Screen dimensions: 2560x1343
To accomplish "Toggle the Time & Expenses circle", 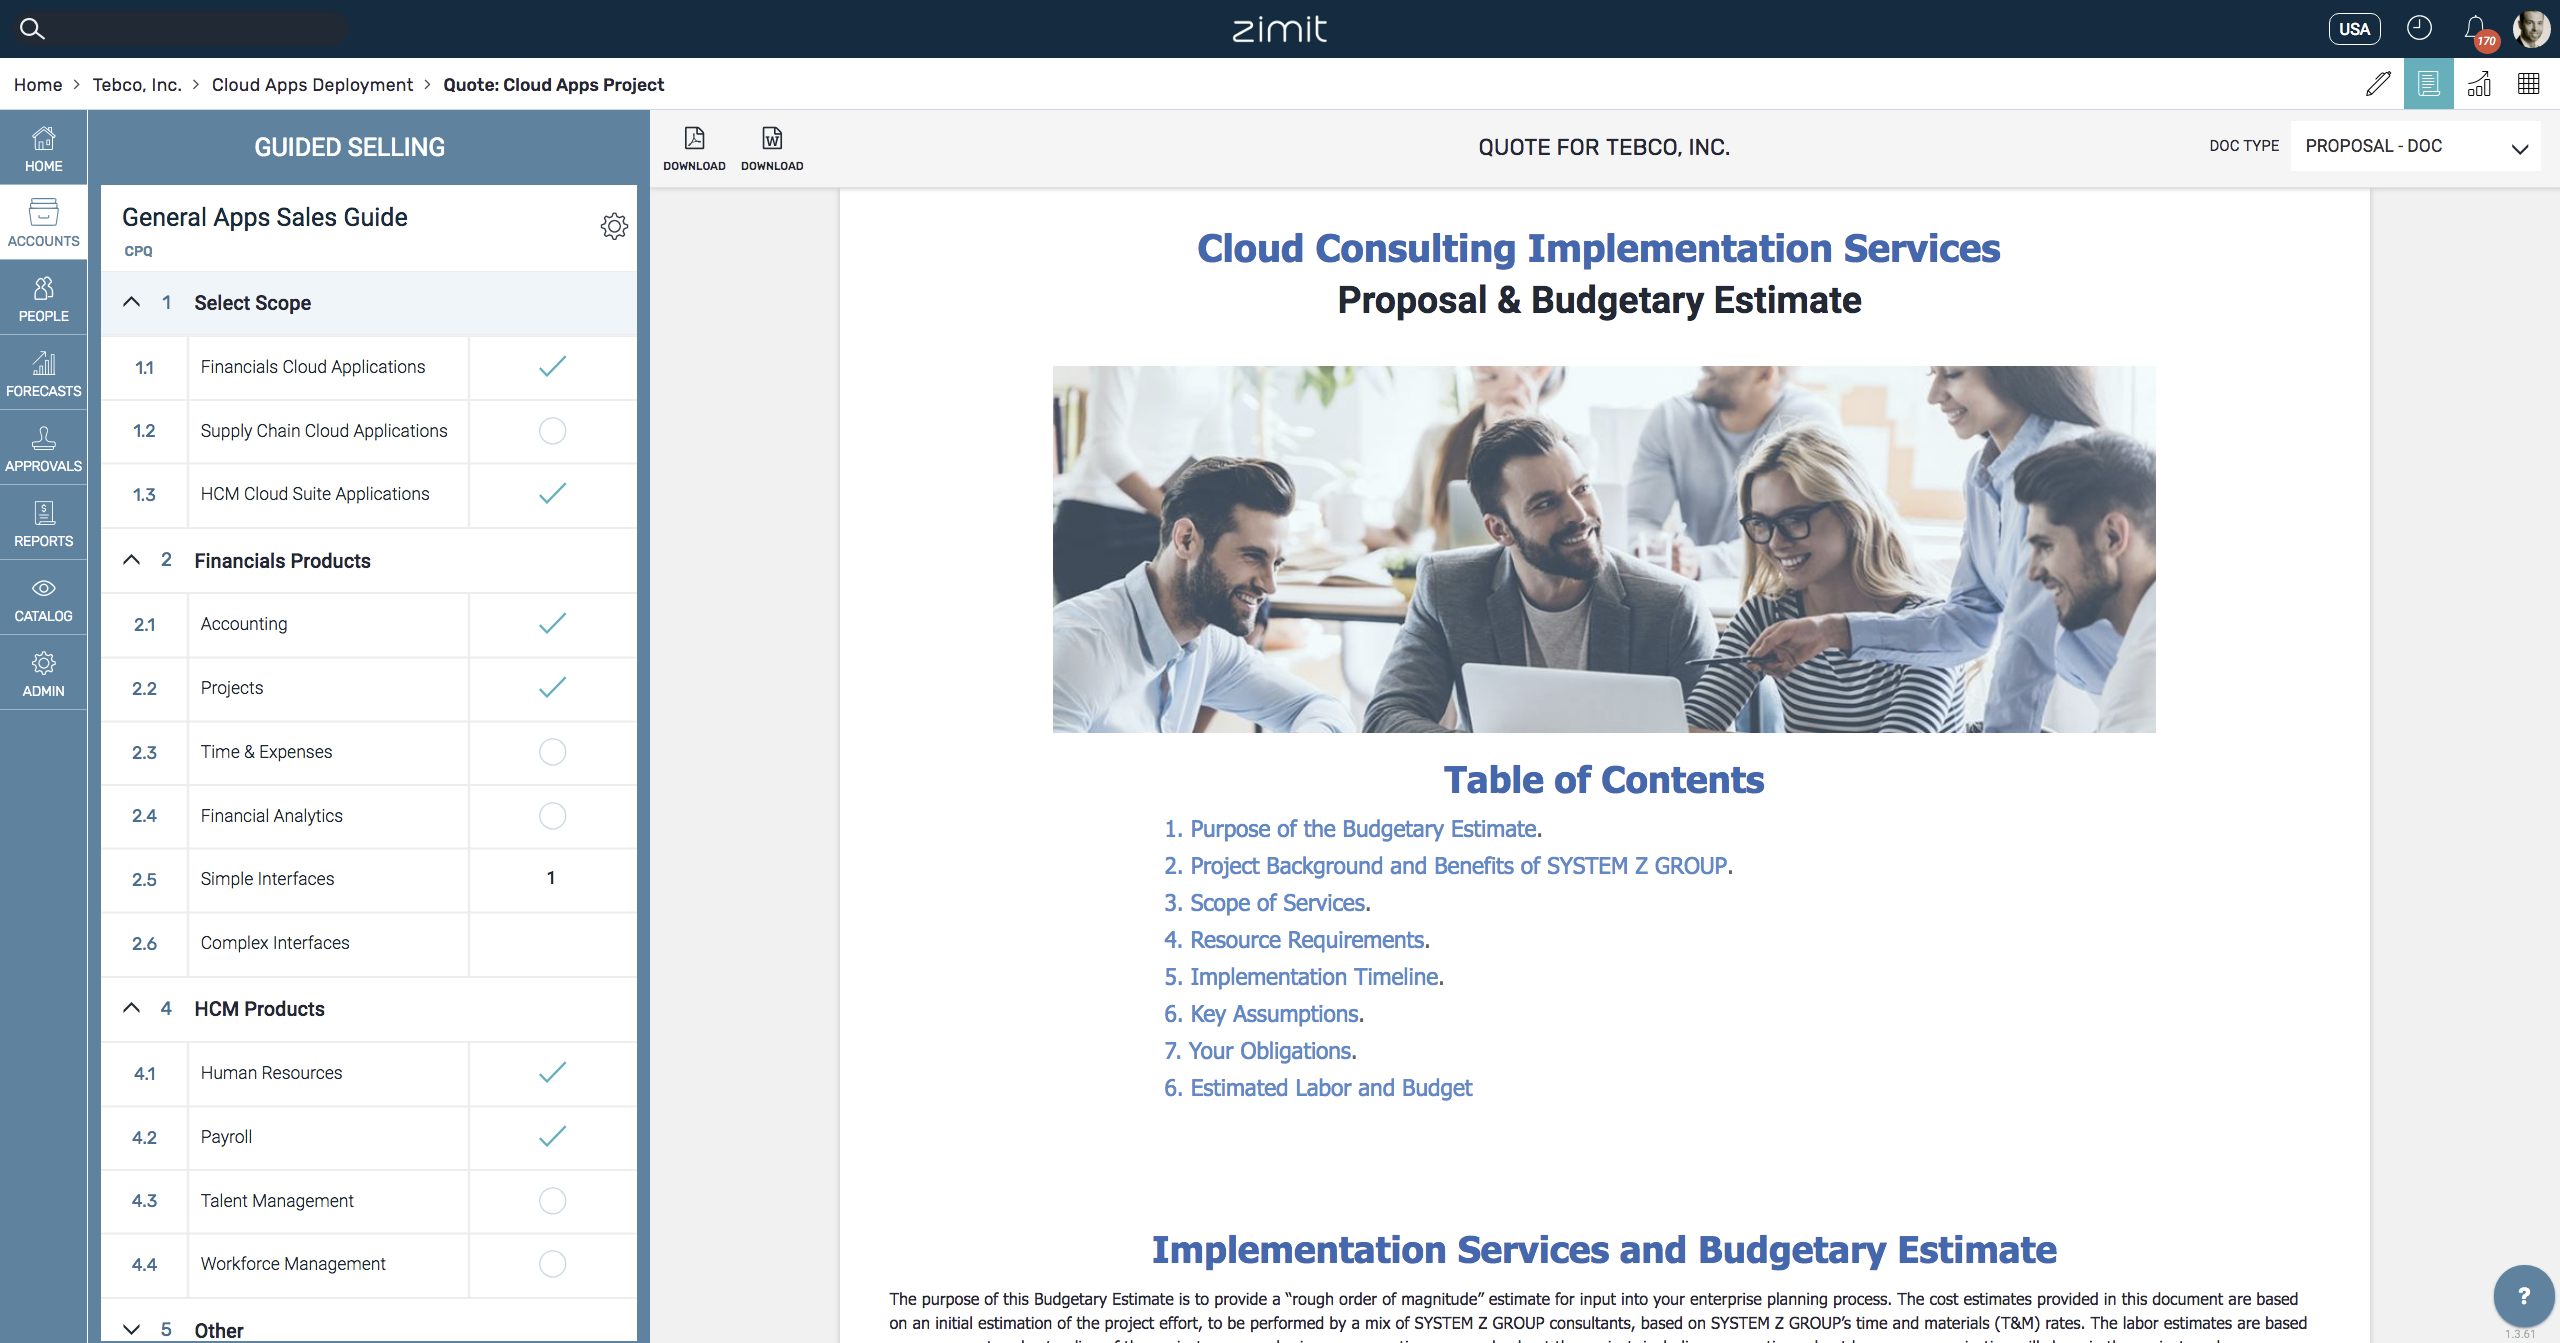I will [x=552, y=752].
